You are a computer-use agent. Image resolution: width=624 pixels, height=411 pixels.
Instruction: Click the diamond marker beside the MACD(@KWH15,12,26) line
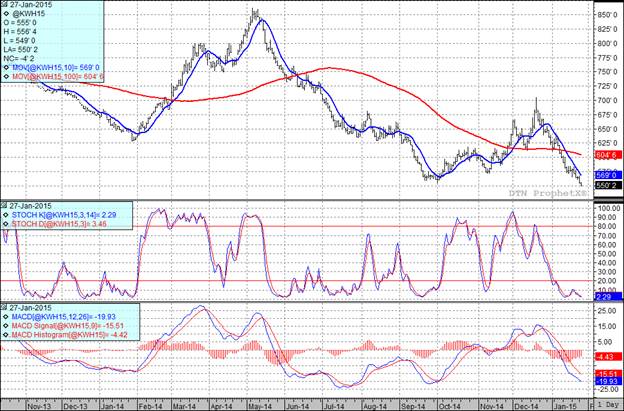(x=6, y=317)
